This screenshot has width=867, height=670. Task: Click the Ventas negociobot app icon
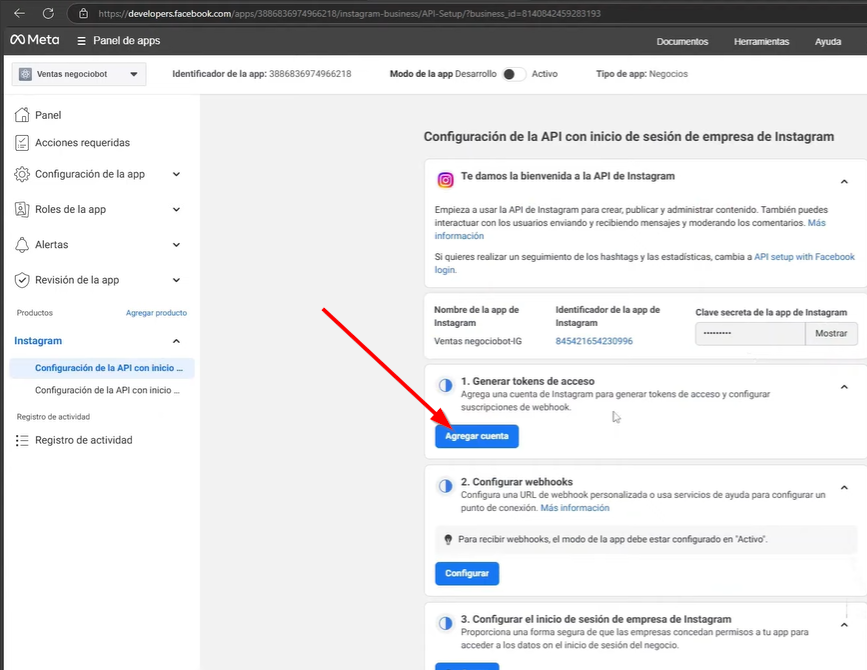point(25,74)
